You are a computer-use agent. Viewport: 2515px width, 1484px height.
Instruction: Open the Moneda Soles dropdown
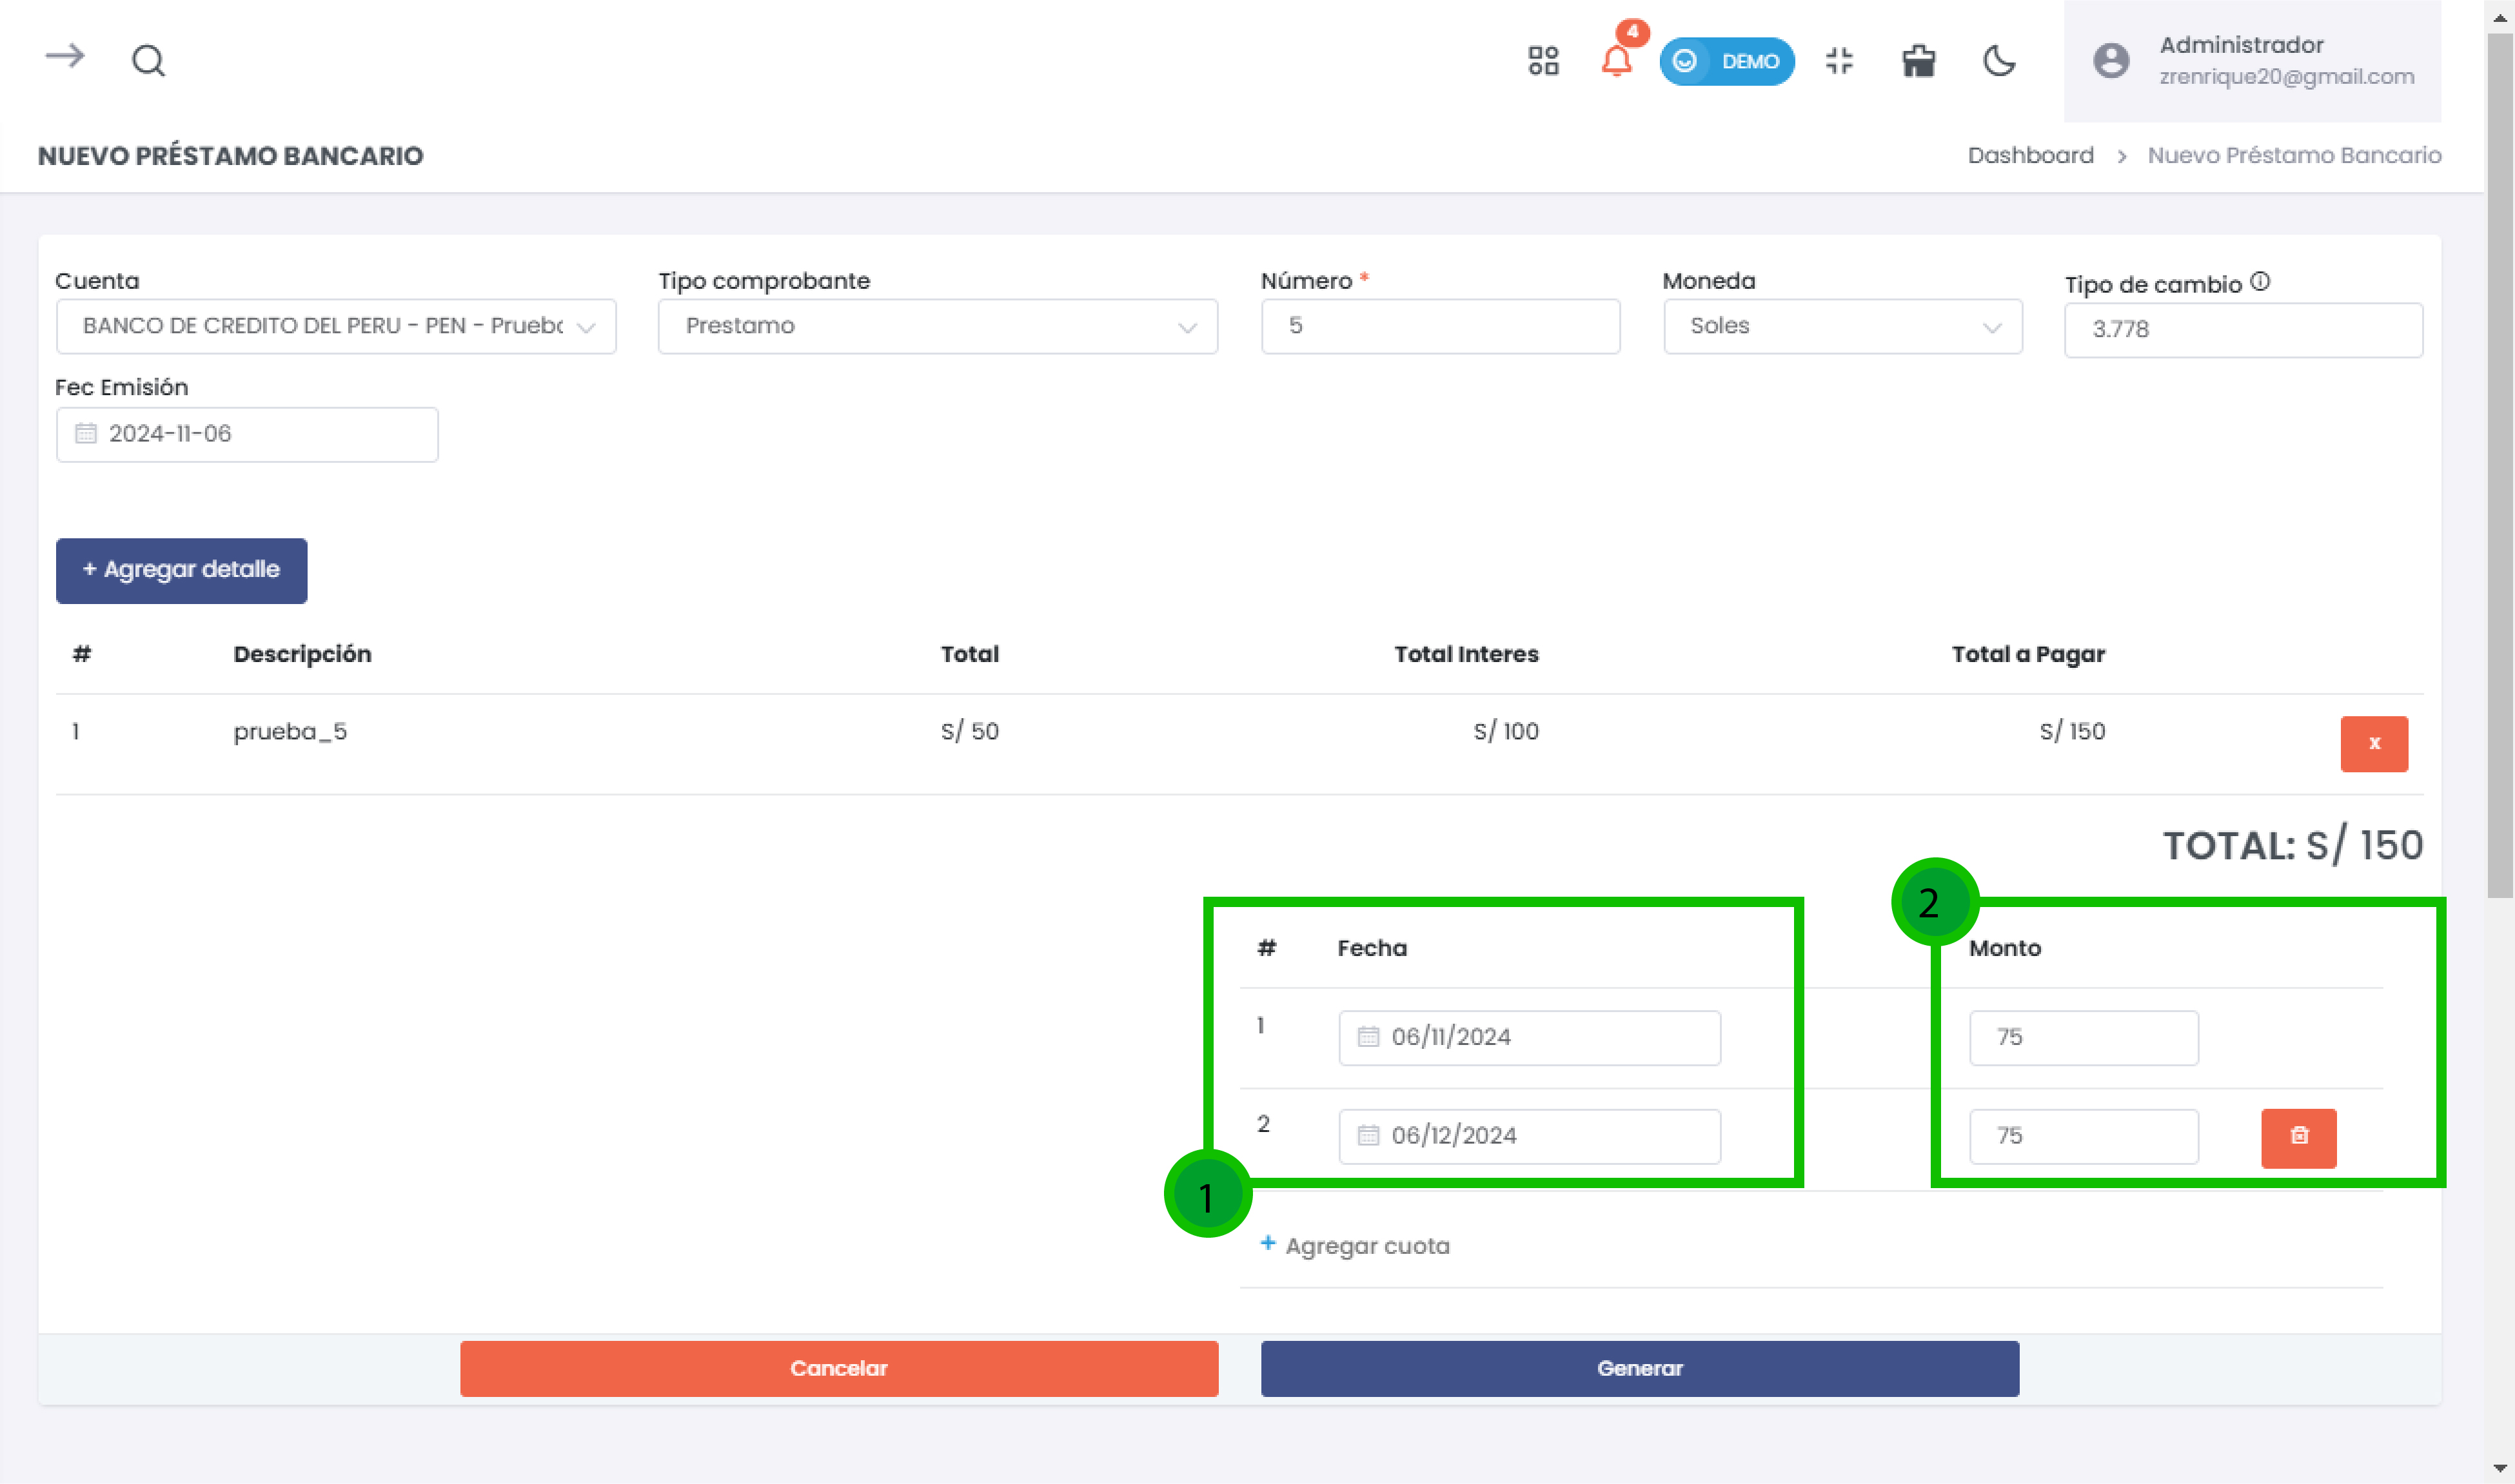click(1842, 326)
